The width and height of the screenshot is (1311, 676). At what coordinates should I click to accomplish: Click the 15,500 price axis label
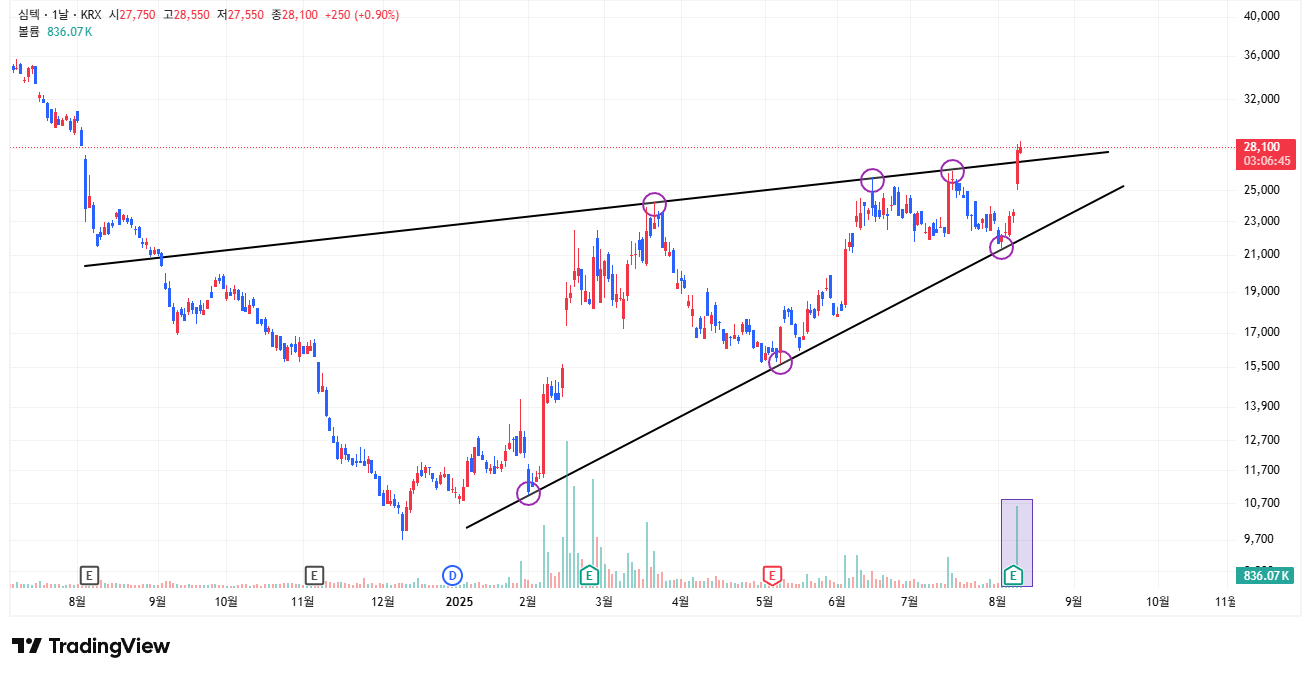pyautogui.click(x=1262, y=366)
